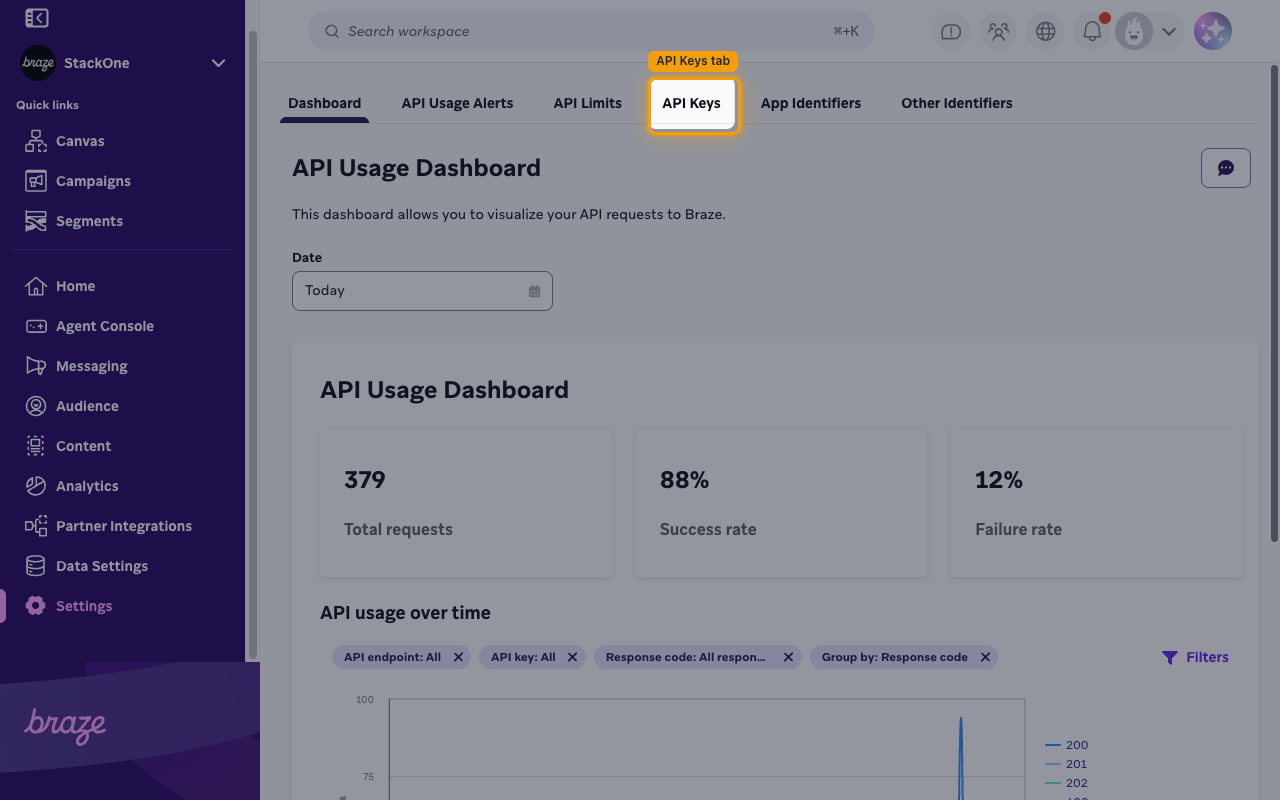Open Segments quick link
The image size is (1280, 800).
(89, 221)
